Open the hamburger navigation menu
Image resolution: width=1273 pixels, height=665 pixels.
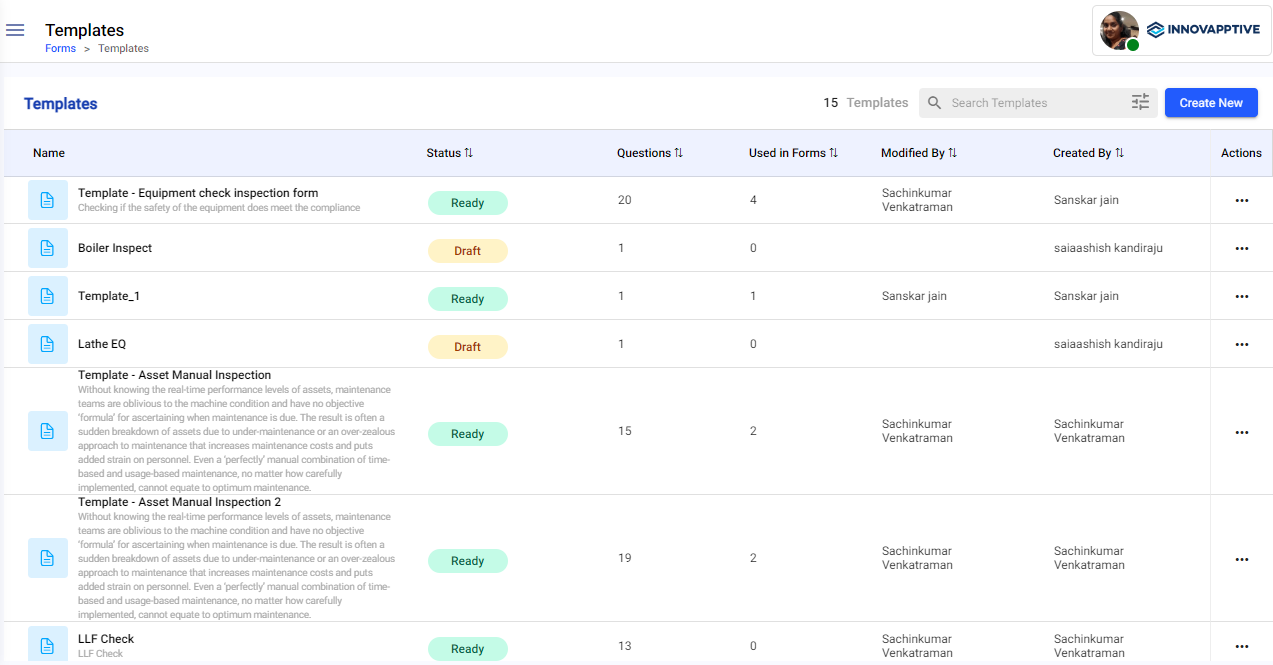coord(15,30)
